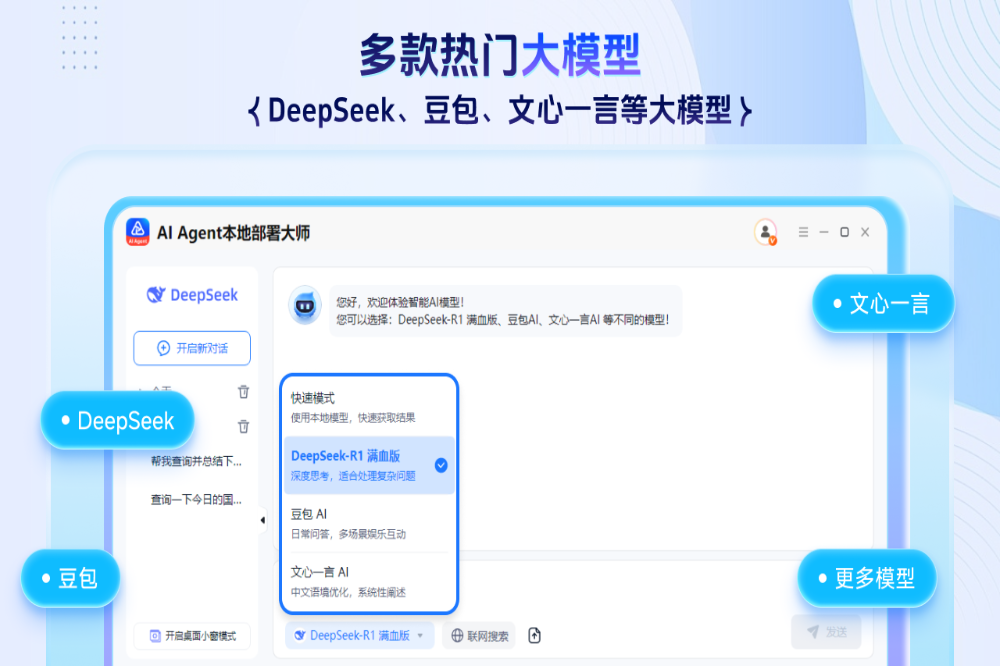
Task: Choose 文心一言 AI from model list
Action: pyautogui.click(x=369, y=581)
